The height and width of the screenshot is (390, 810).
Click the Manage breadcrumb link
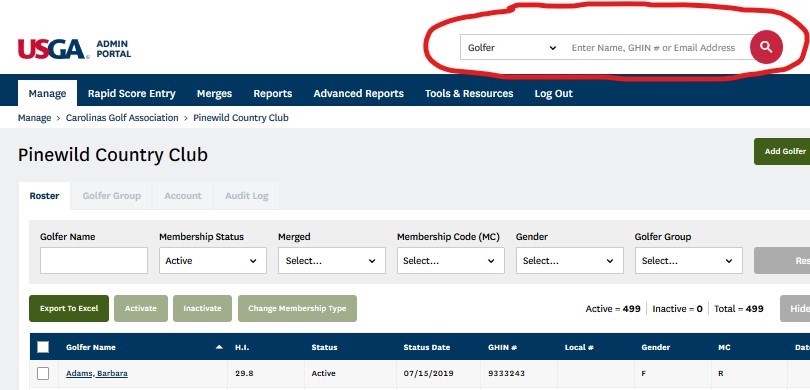(x=35, y=118)
